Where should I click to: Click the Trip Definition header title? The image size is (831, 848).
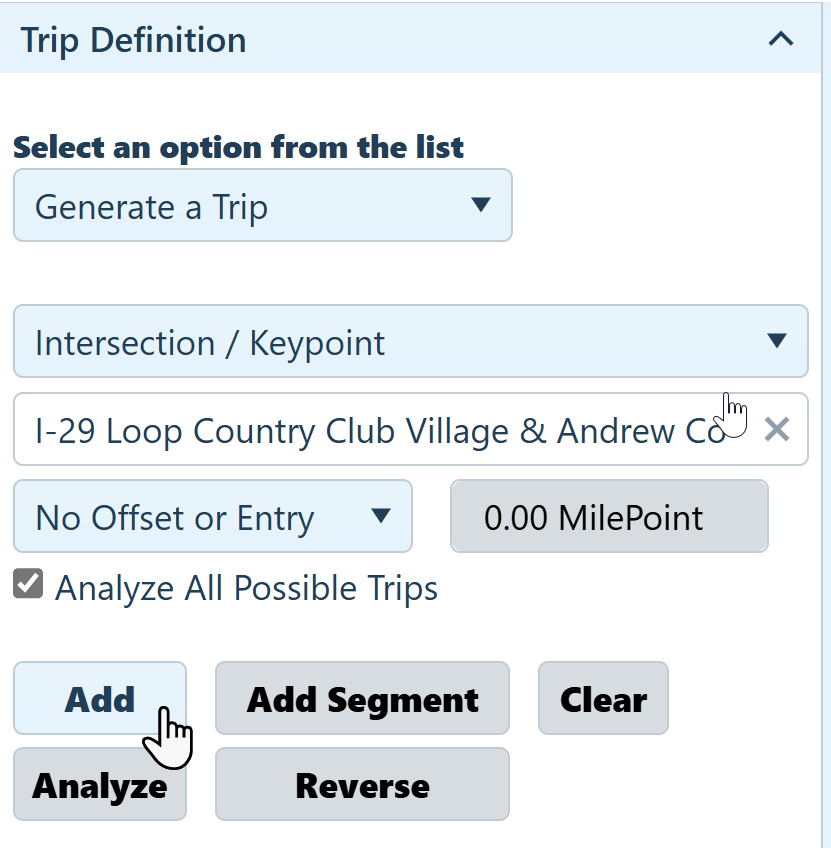tap(133, 40)
